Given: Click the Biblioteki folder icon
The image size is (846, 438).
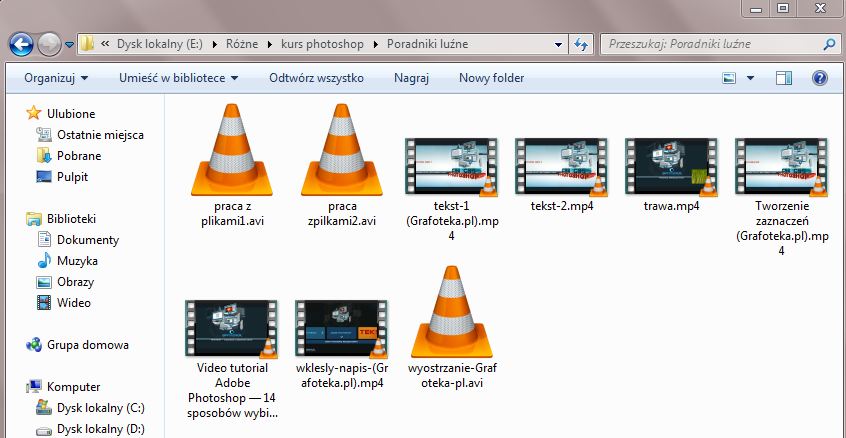Looking at the screenshot, I should pyautogui.click(x=33, y=218).
